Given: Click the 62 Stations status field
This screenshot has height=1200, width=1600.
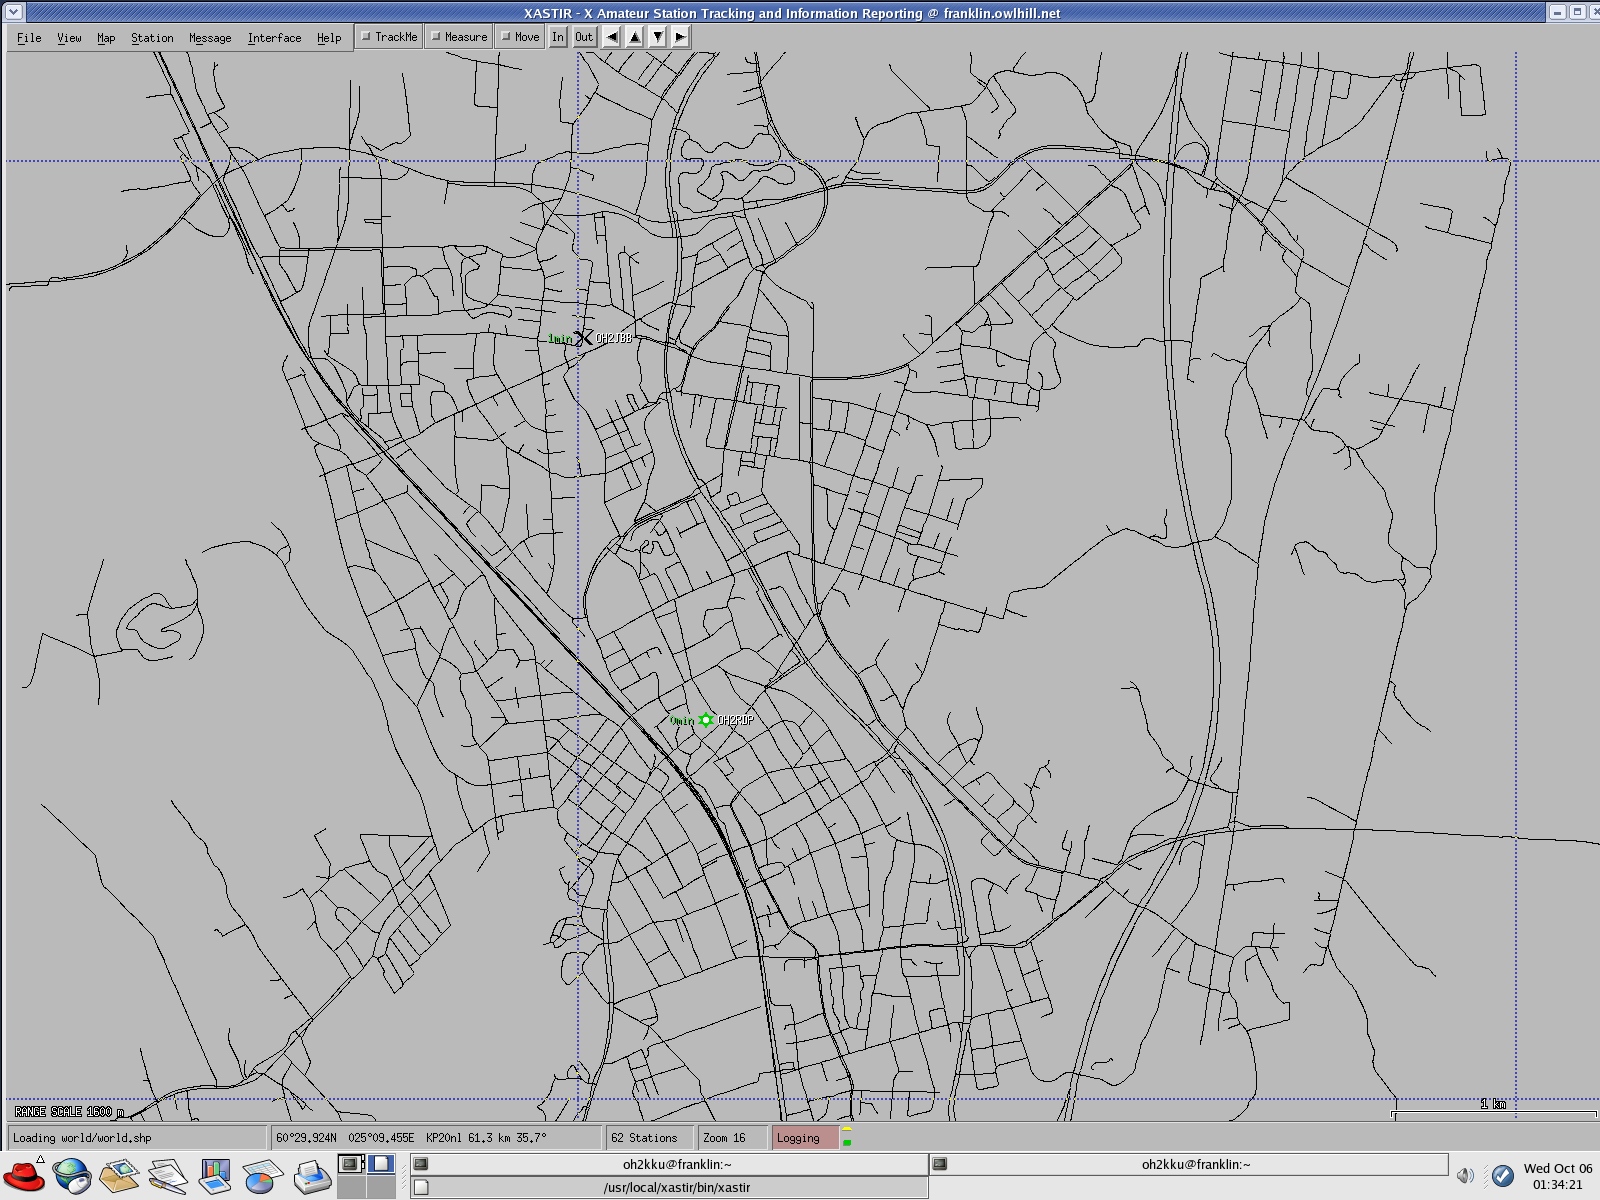Looking at the screenshot, I should [x=651, y=1138].
